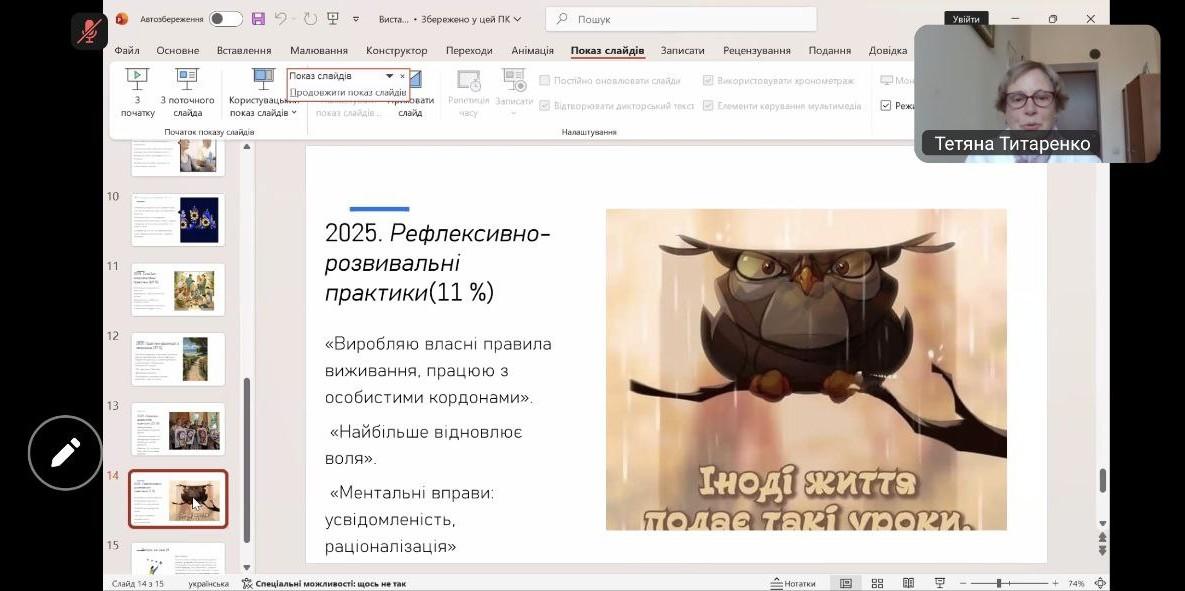
Task: Select slide 12 thumbnail
Action: [x=179, y=359]
